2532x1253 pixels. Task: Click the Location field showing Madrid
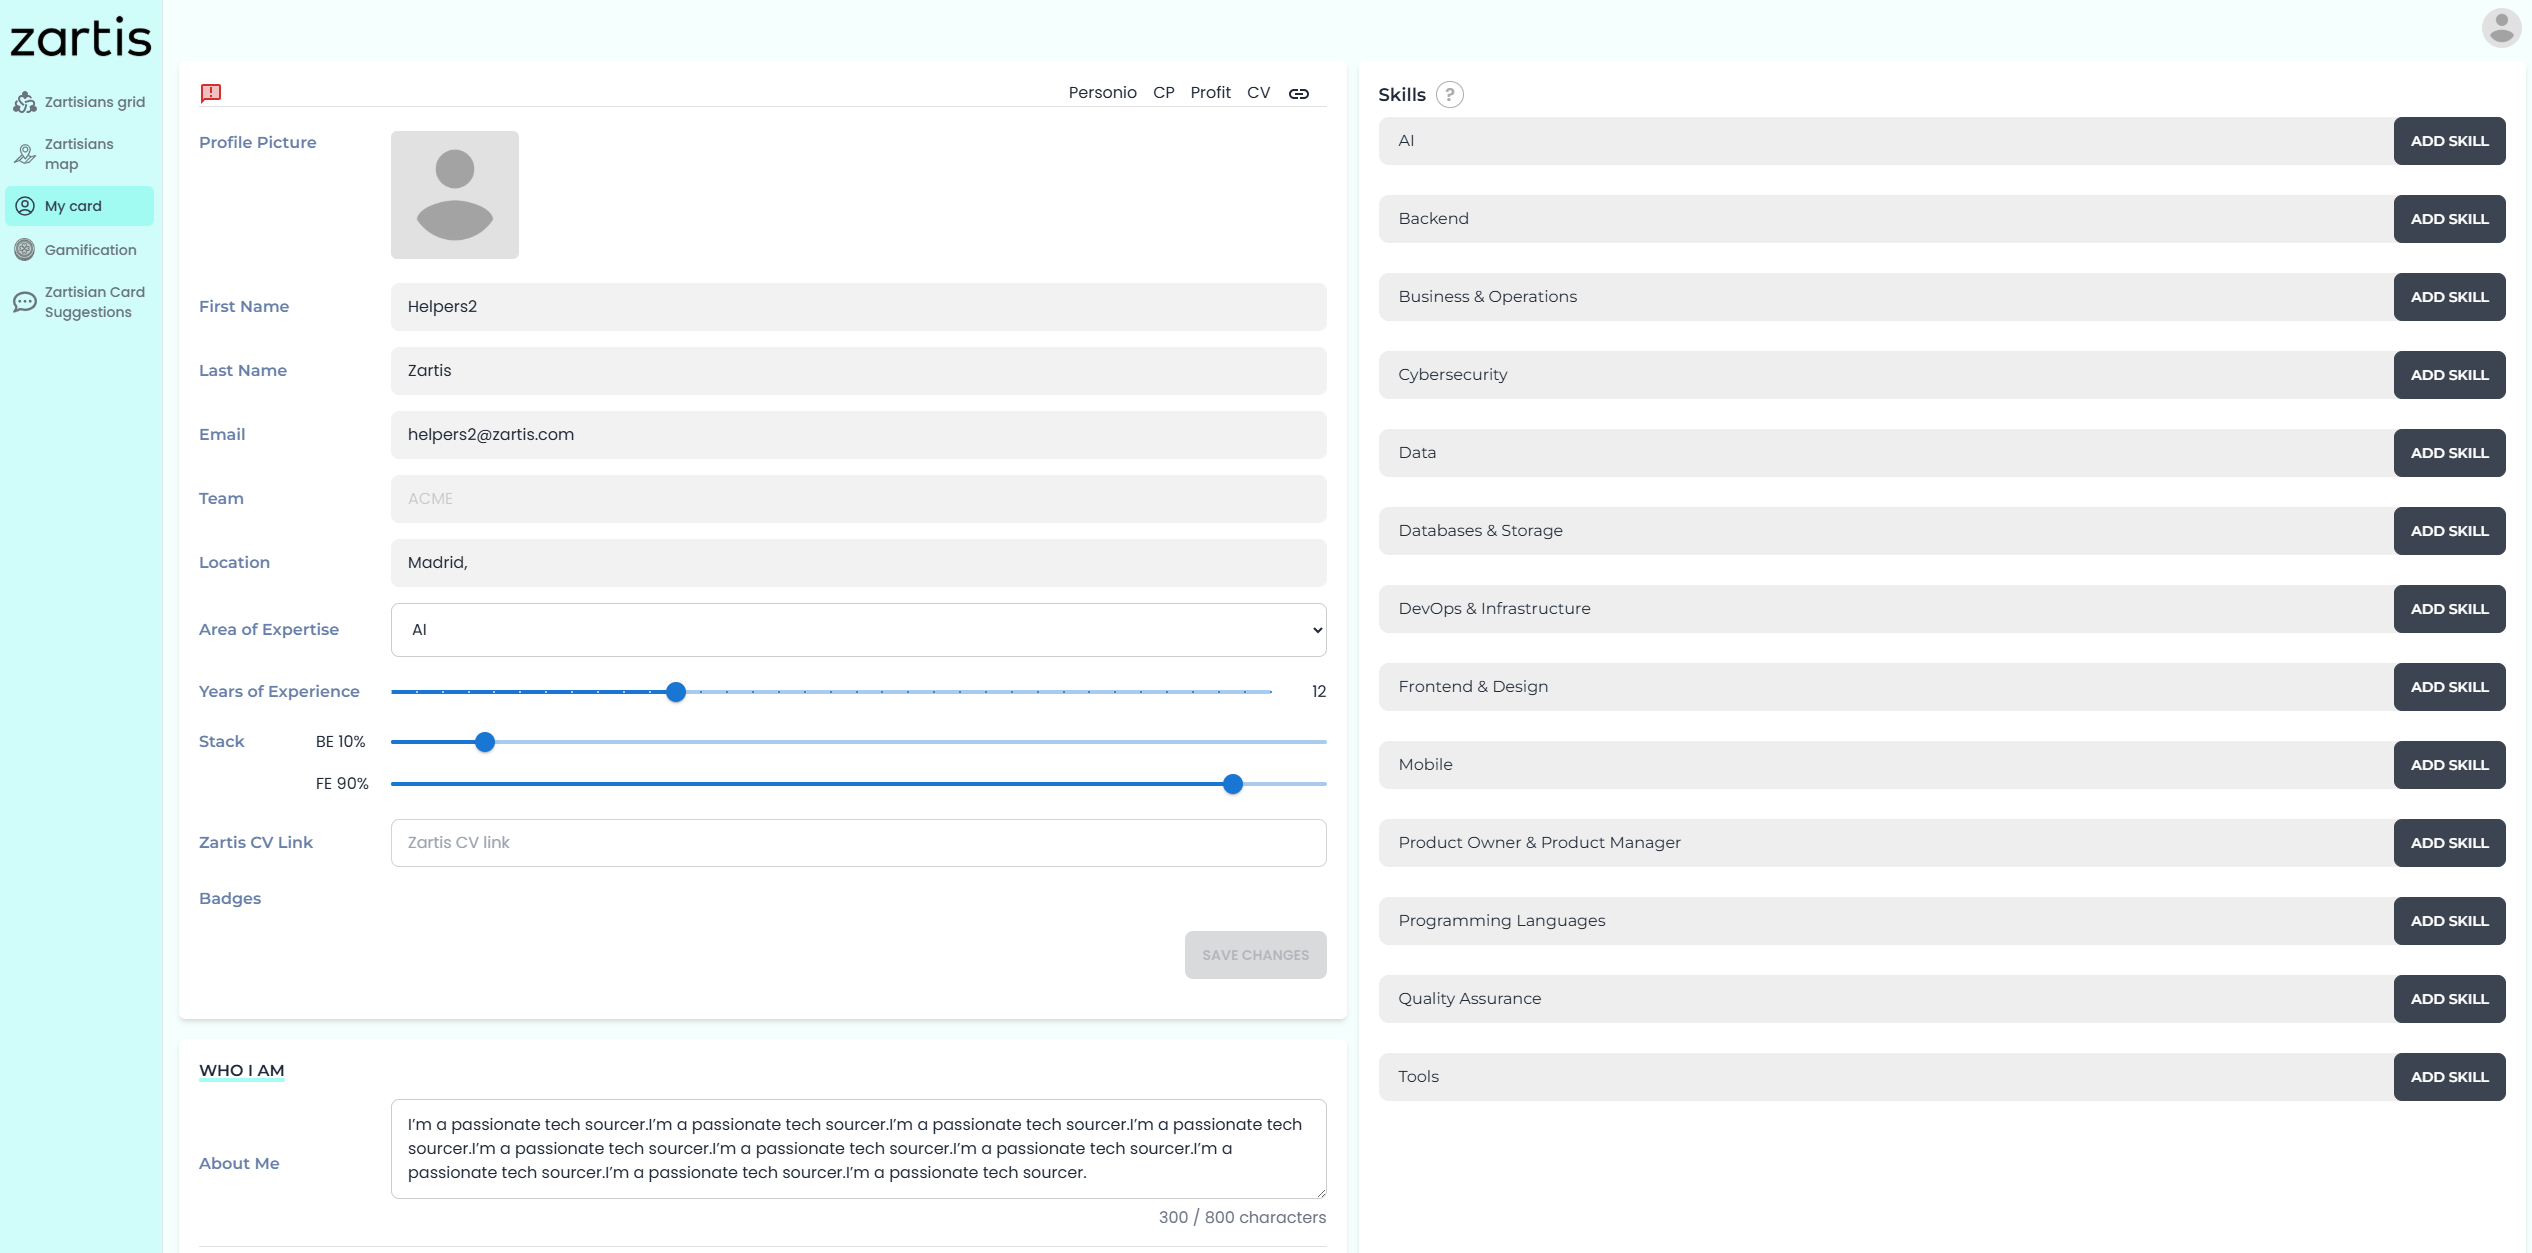click(x=859, y=563)
